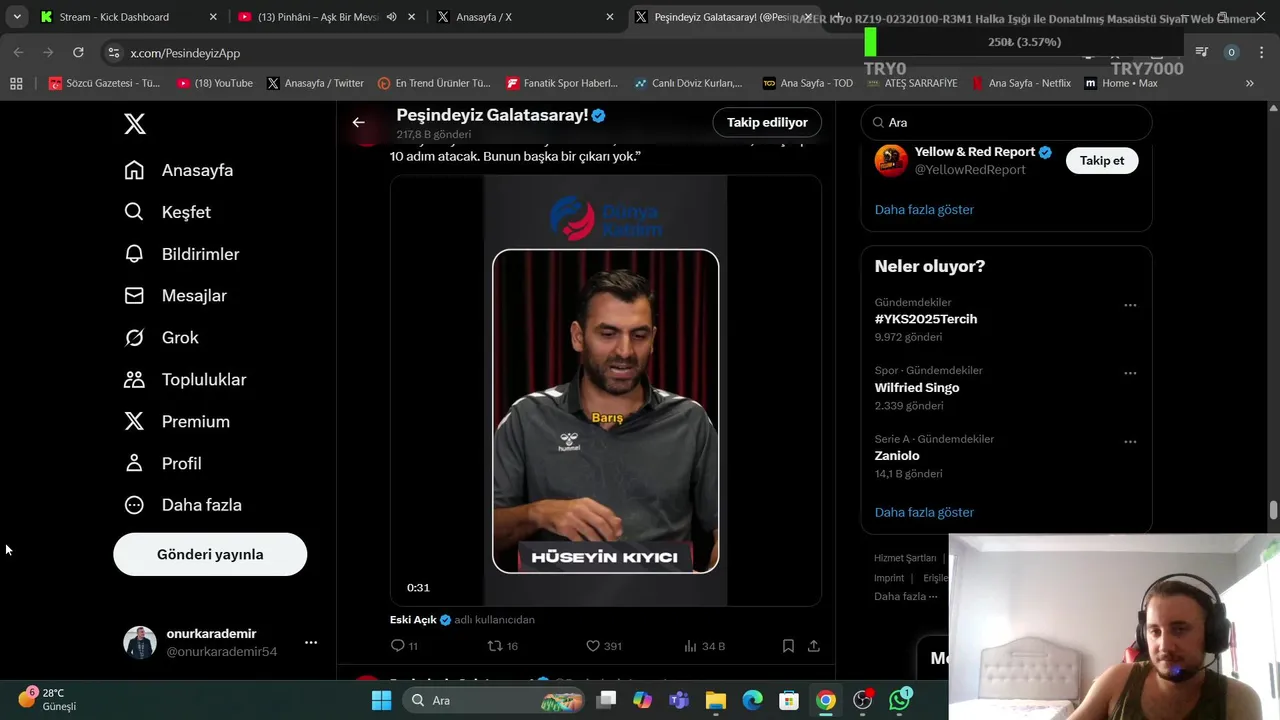Open more options for #YKS2025Tercih trend

pyautogui.click(x=1130, y=305)
